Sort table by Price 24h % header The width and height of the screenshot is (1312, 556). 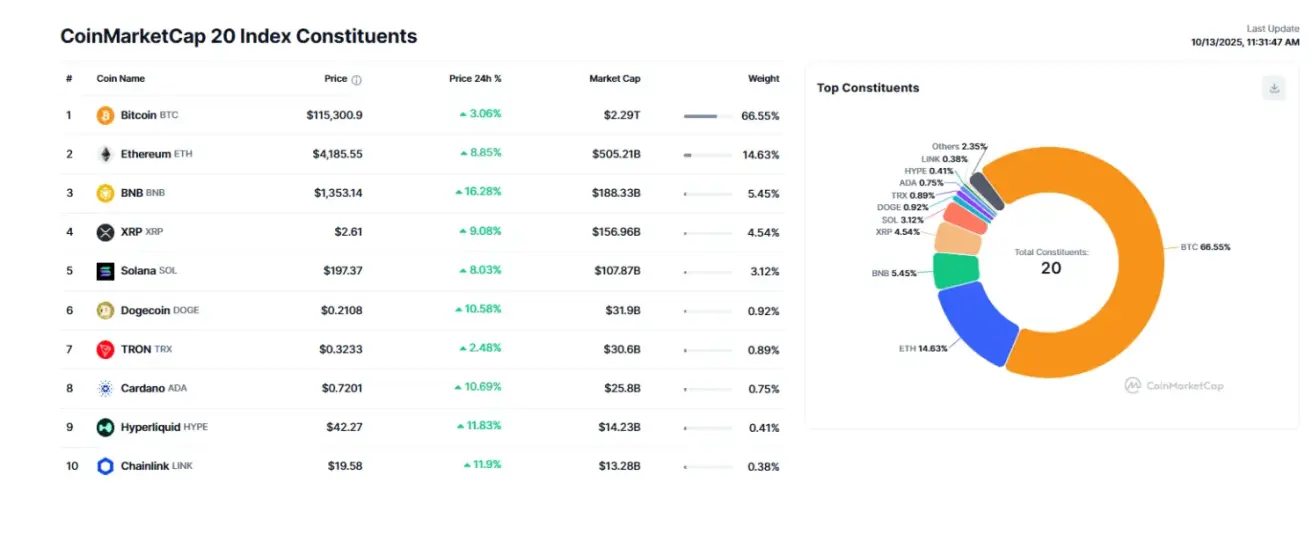[x=475, y=79]
